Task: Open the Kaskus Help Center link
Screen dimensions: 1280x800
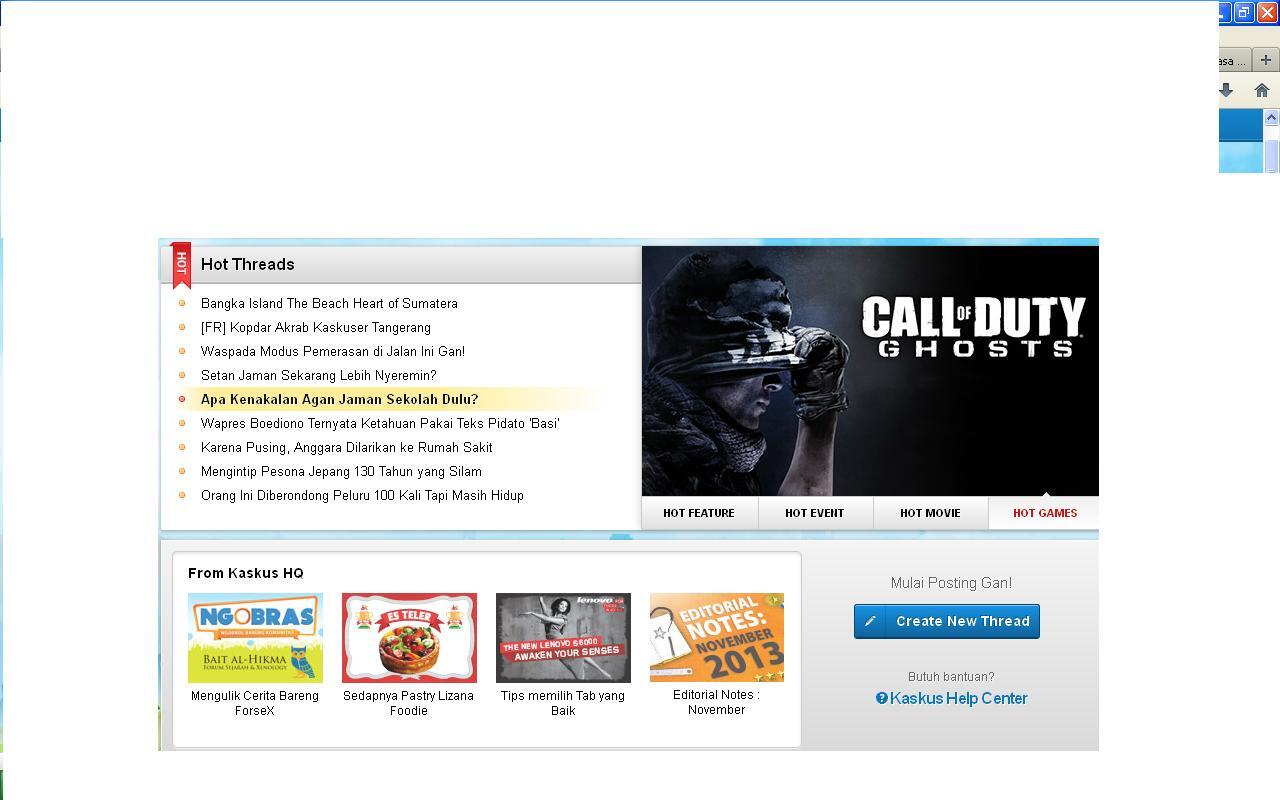Action: click(x=951, y=698)
